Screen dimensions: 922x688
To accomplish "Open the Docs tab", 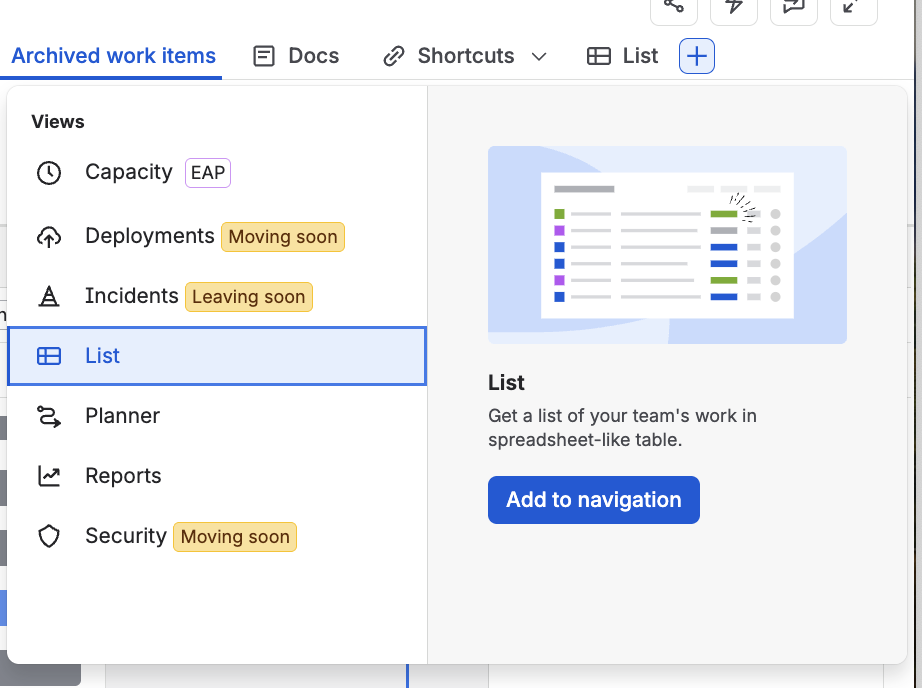I will coord(296,56).
